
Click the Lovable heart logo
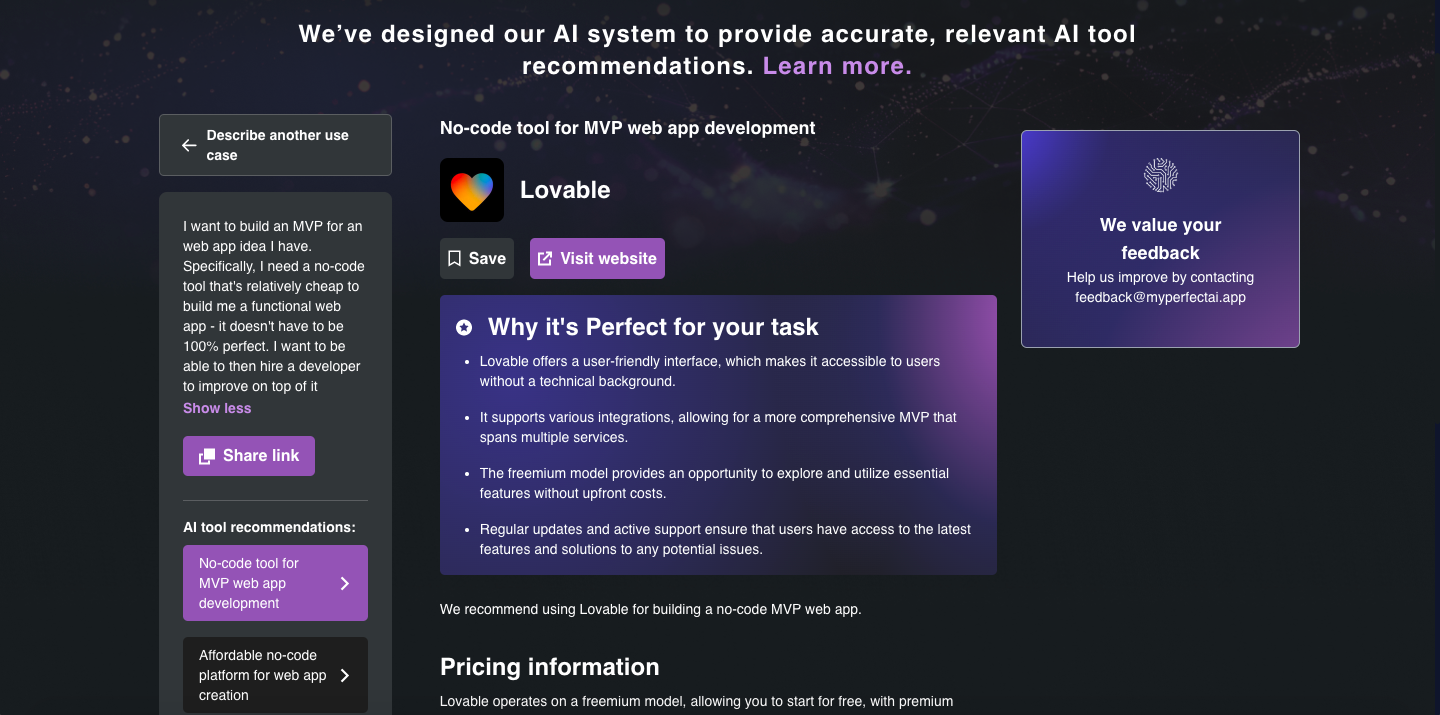click(x=472, y=190)
